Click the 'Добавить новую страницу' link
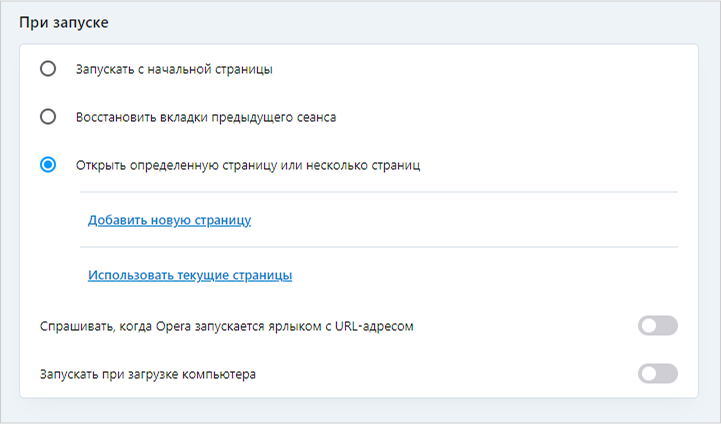This screenshot has width=721, height=424. tap(169, 220)
